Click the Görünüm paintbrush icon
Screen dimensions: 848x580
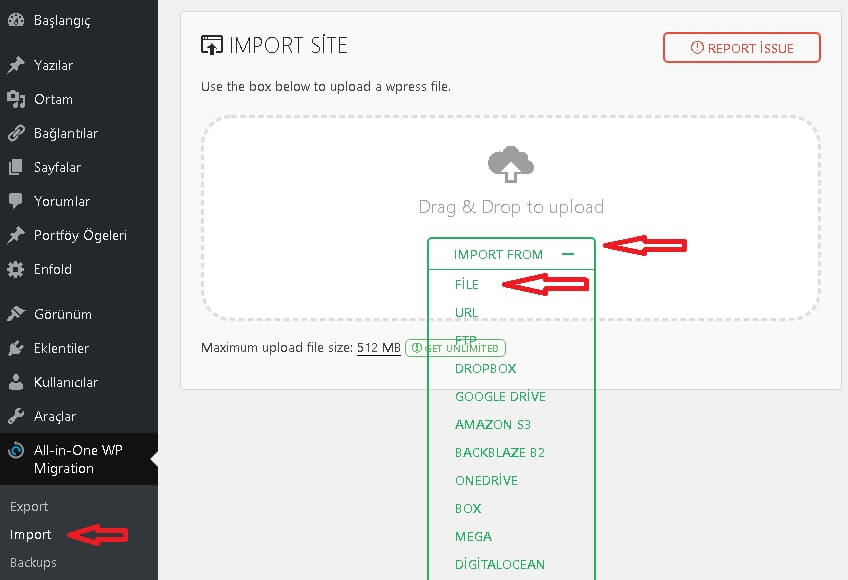point(16,314)
